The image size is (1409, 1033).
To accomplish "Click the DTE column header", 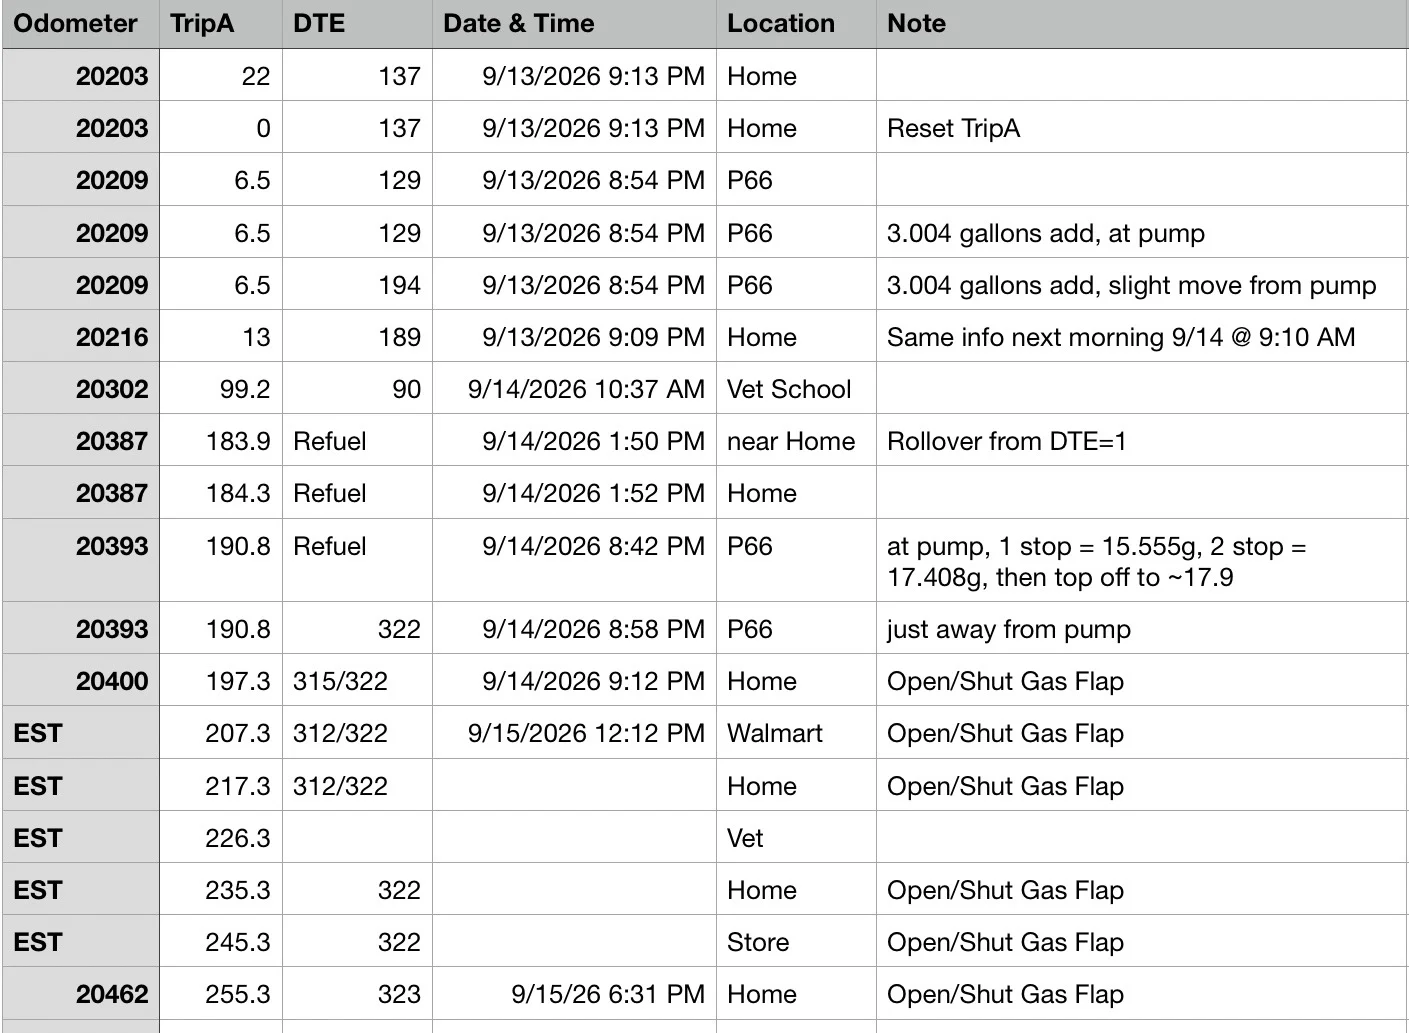I will [357, 24].
